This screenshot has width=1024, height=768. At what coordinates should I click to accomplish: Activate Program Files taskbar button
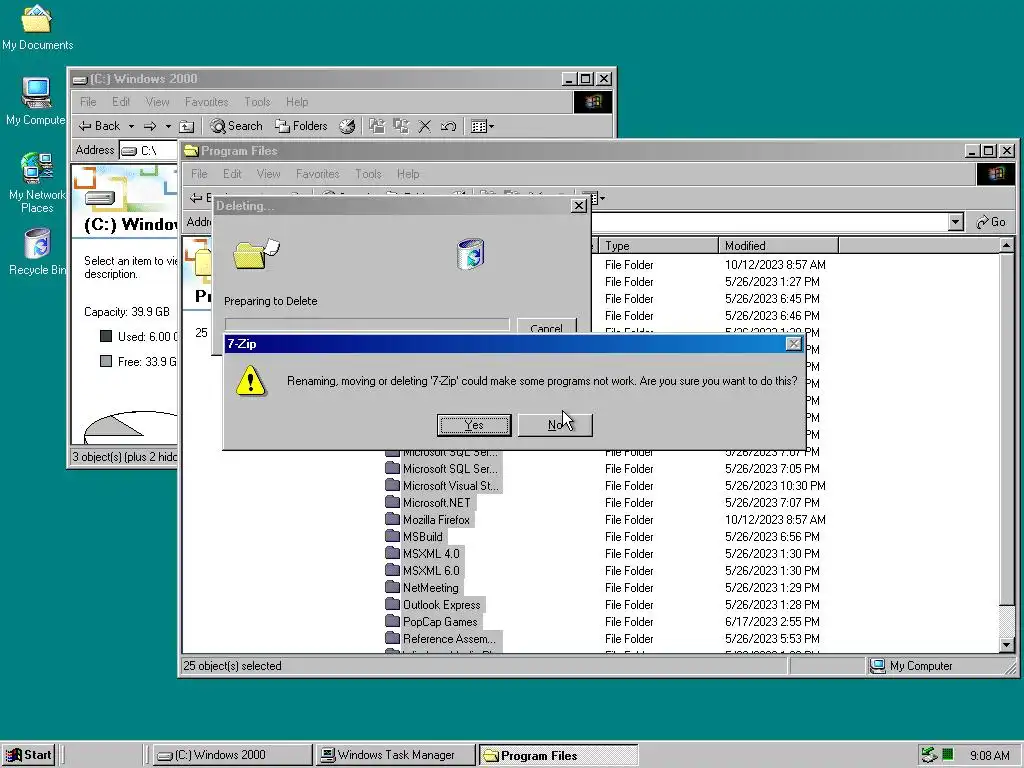558,755
